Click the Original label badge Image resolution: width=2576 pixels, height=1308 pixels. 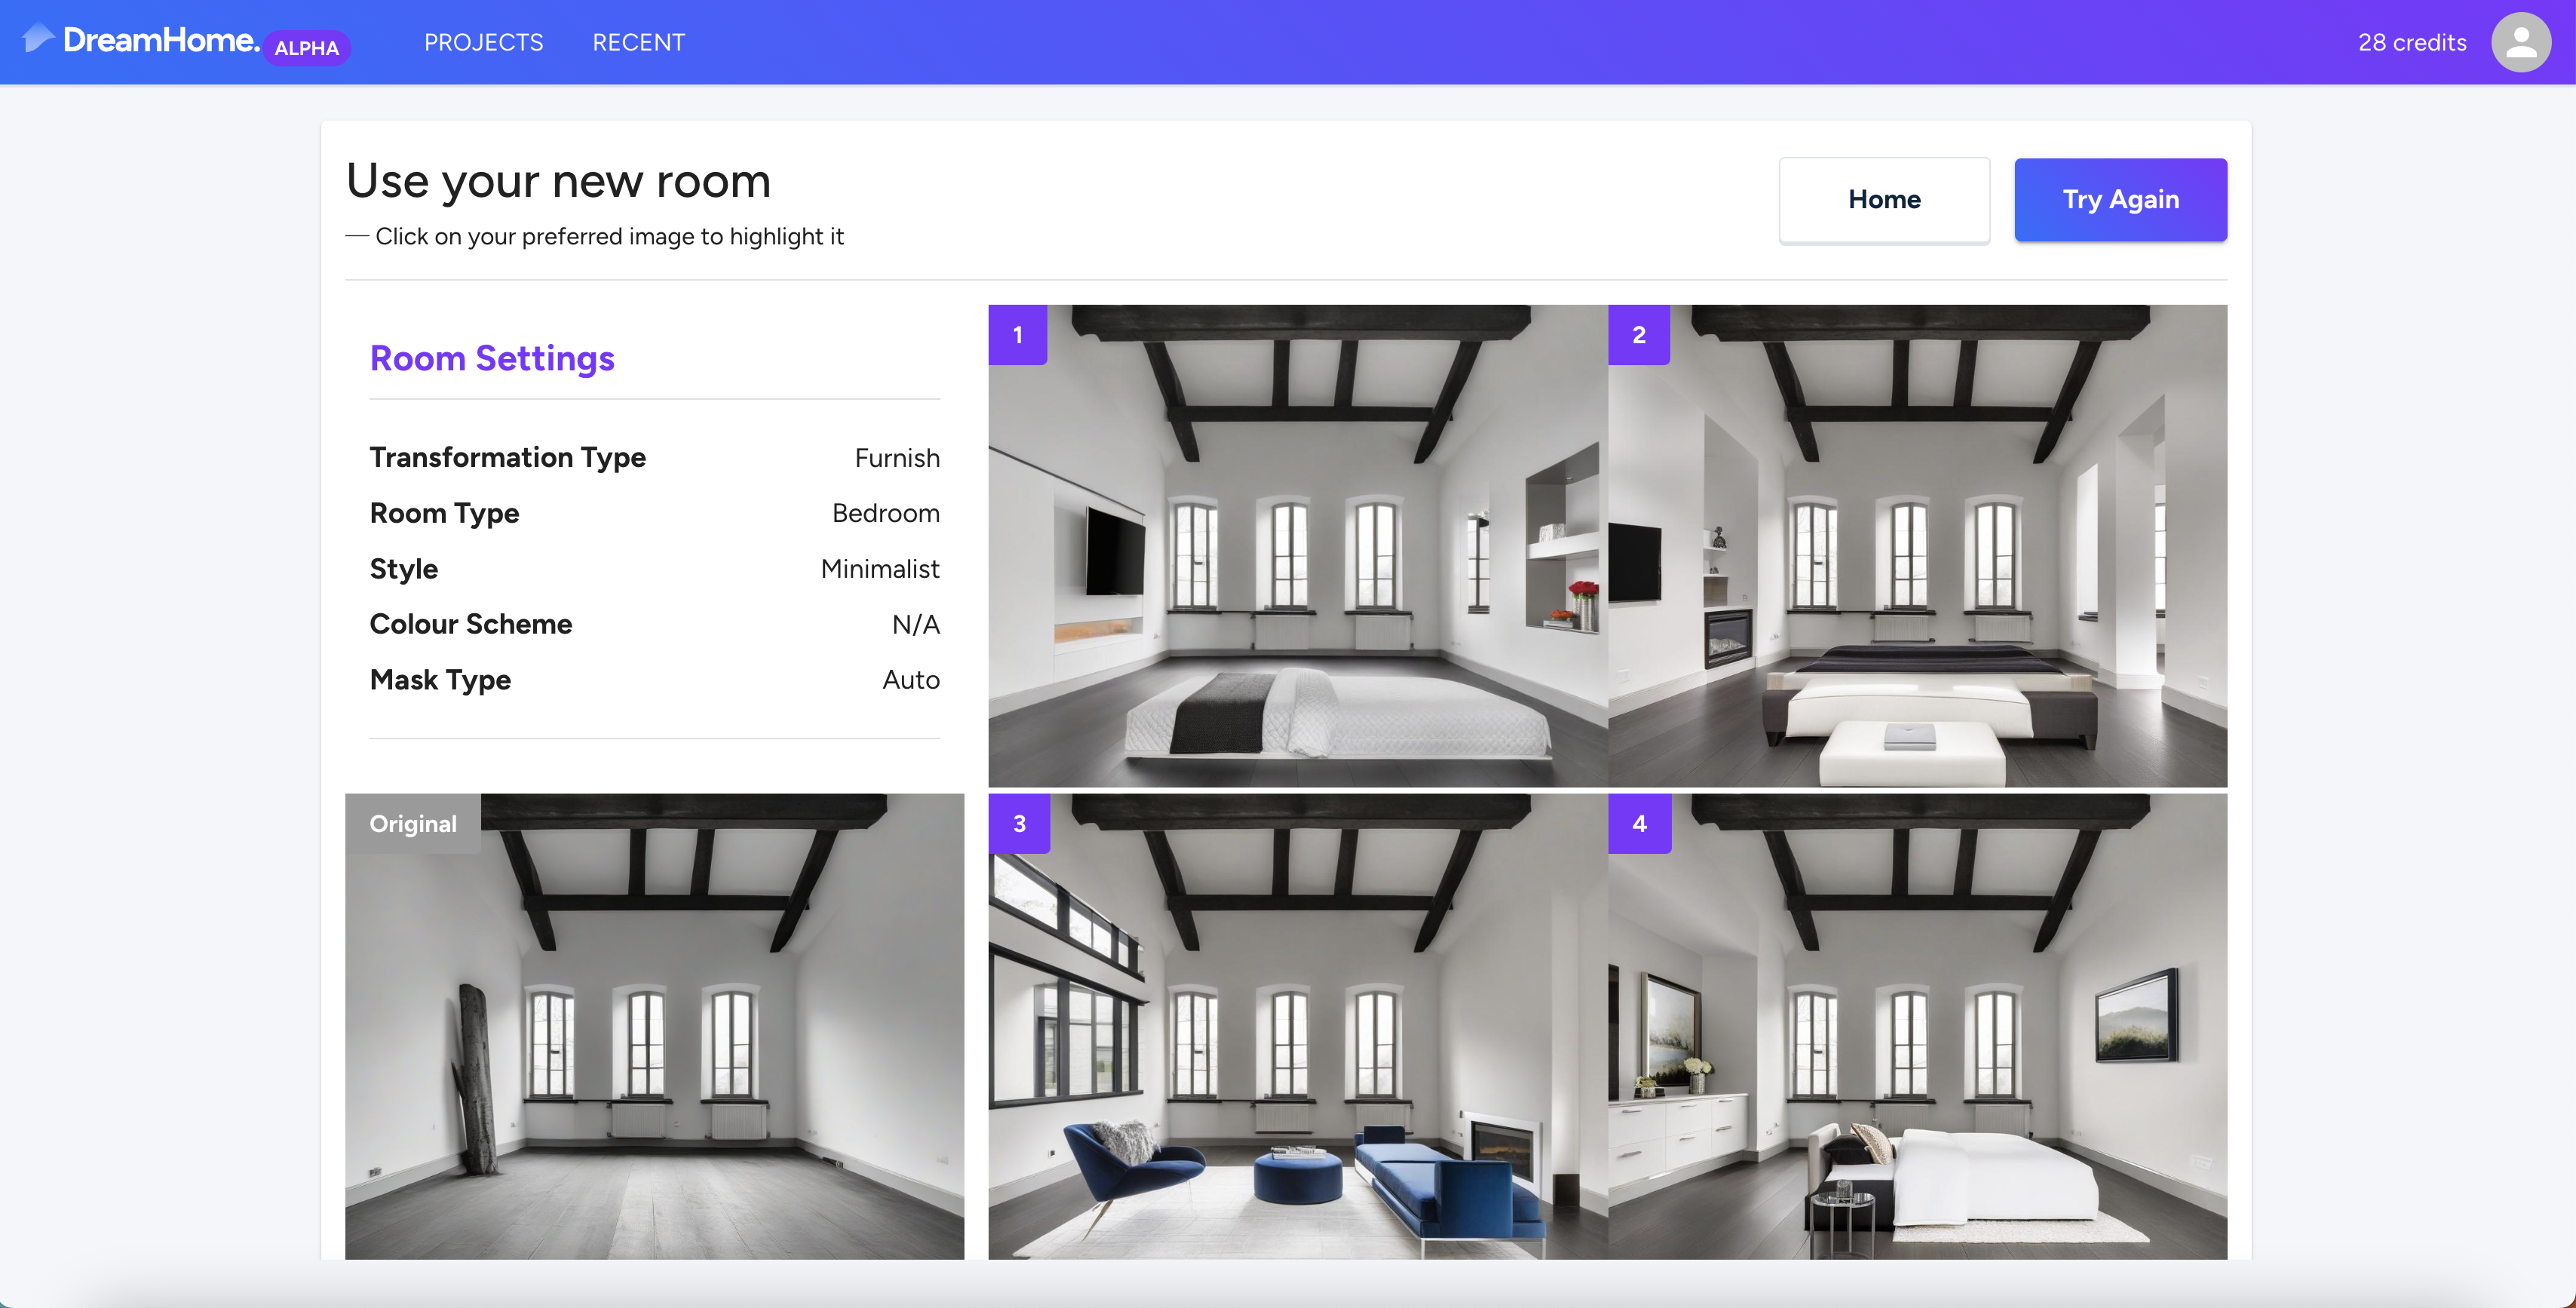(412, 823)
